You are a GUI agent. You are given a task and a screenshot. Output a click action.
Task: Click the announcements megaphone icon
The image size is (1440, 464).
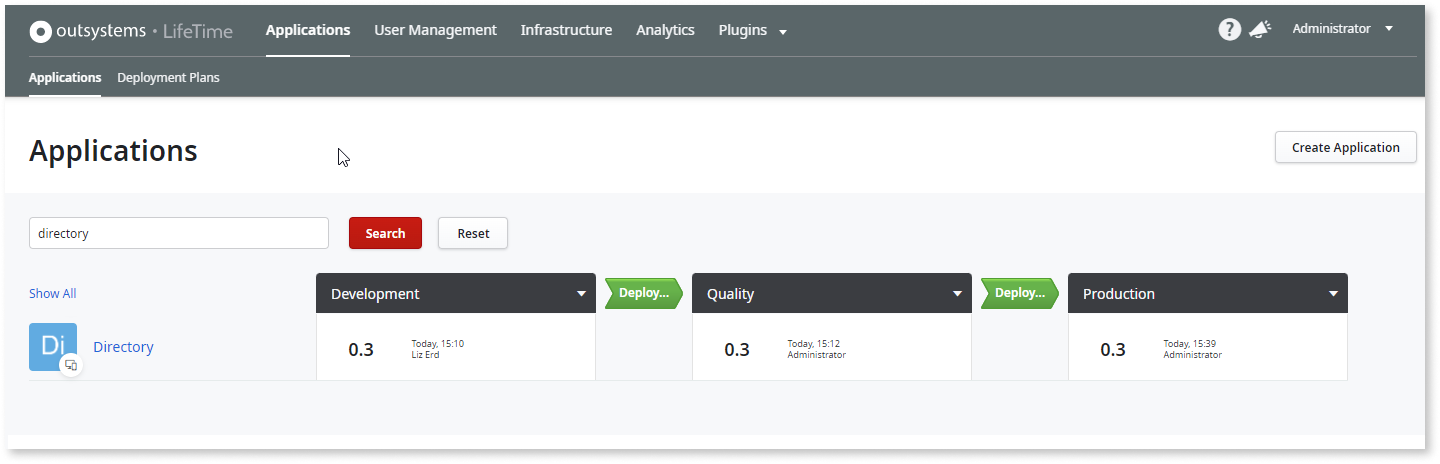[1260, 30]
